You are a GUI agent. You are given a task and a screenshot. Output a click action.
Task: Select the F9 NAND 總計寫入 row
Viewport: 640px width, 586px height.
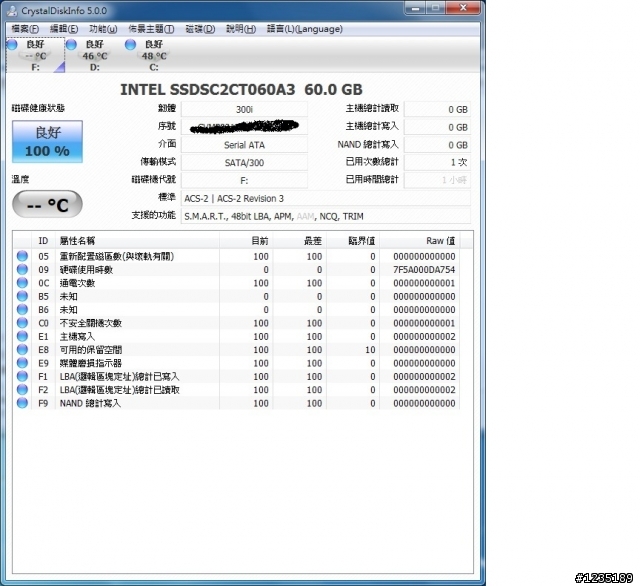pos(237,403)
